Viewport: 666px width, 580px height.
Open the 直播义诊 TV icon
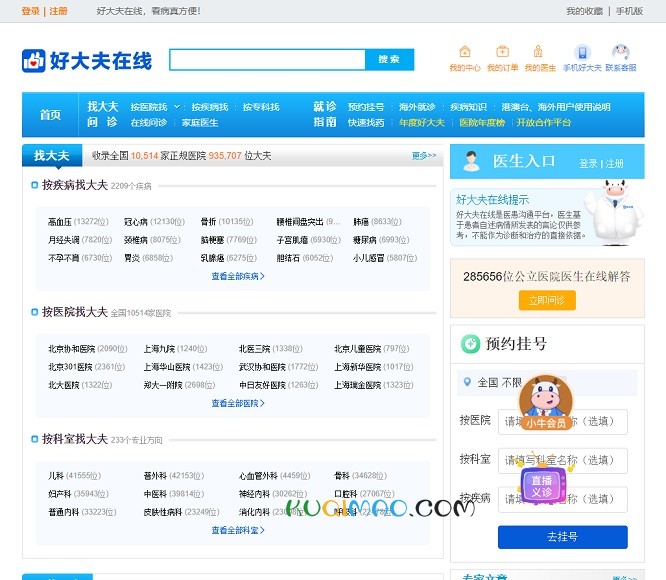543,485
